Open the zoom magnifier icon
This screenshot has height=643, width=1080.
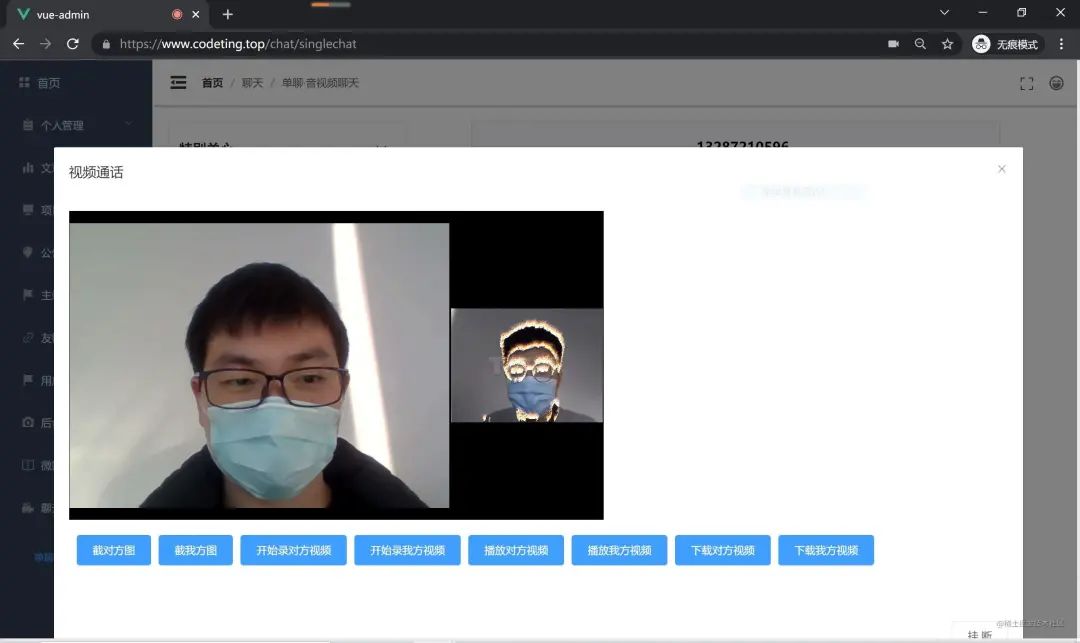pos(920,43)
